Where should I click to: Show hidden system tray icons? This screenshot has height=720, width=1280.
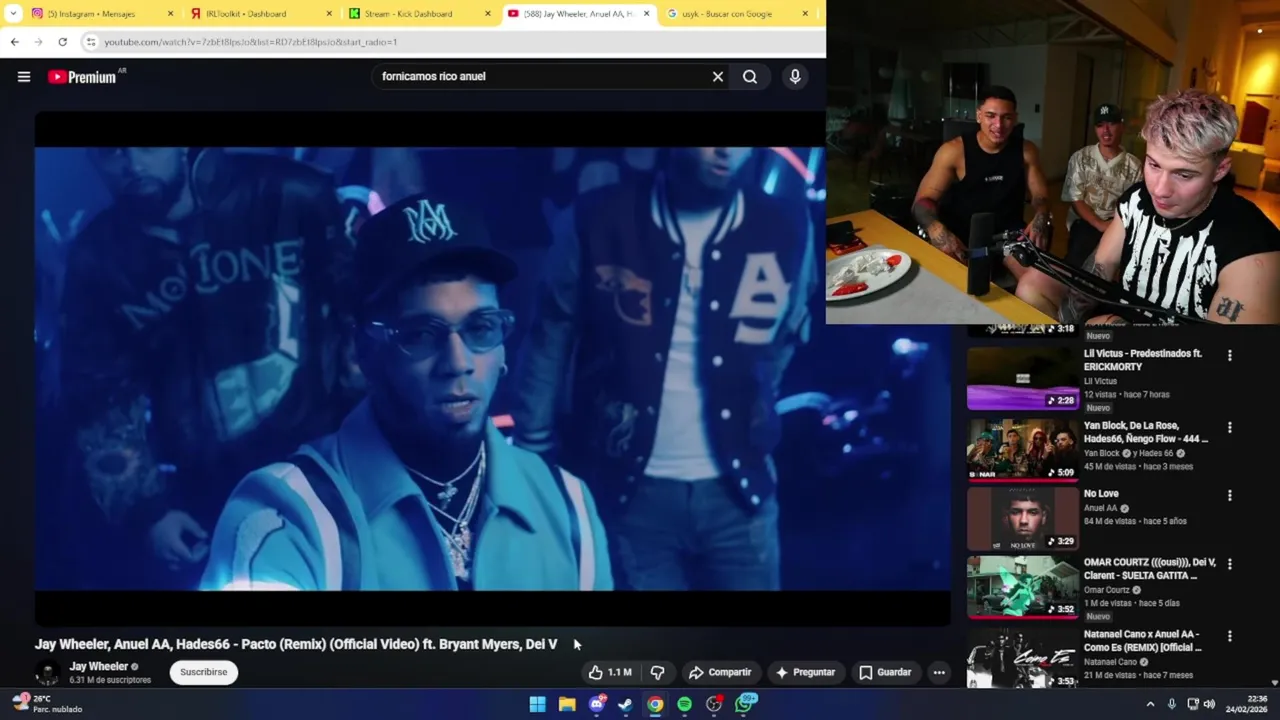[1150, 704]
